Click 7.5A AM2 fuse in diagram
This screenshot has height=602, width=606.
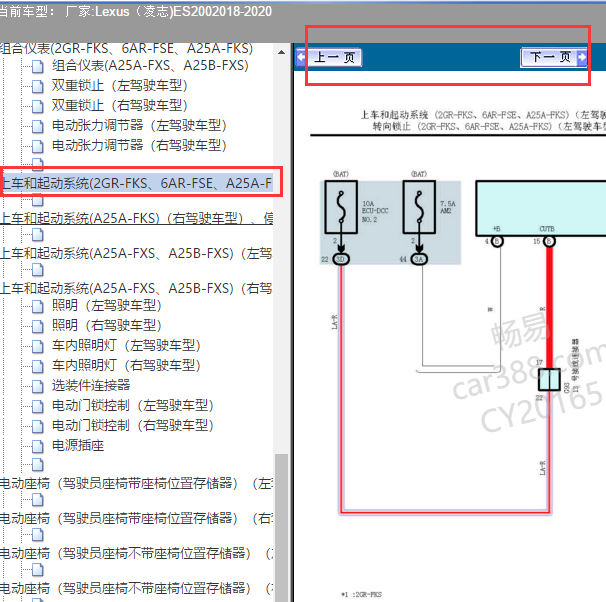[419, 207]
